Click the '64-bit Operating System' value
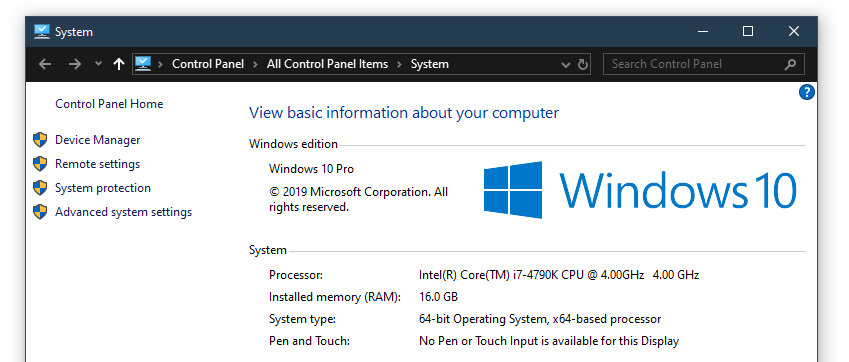 [x=540, y=319]
